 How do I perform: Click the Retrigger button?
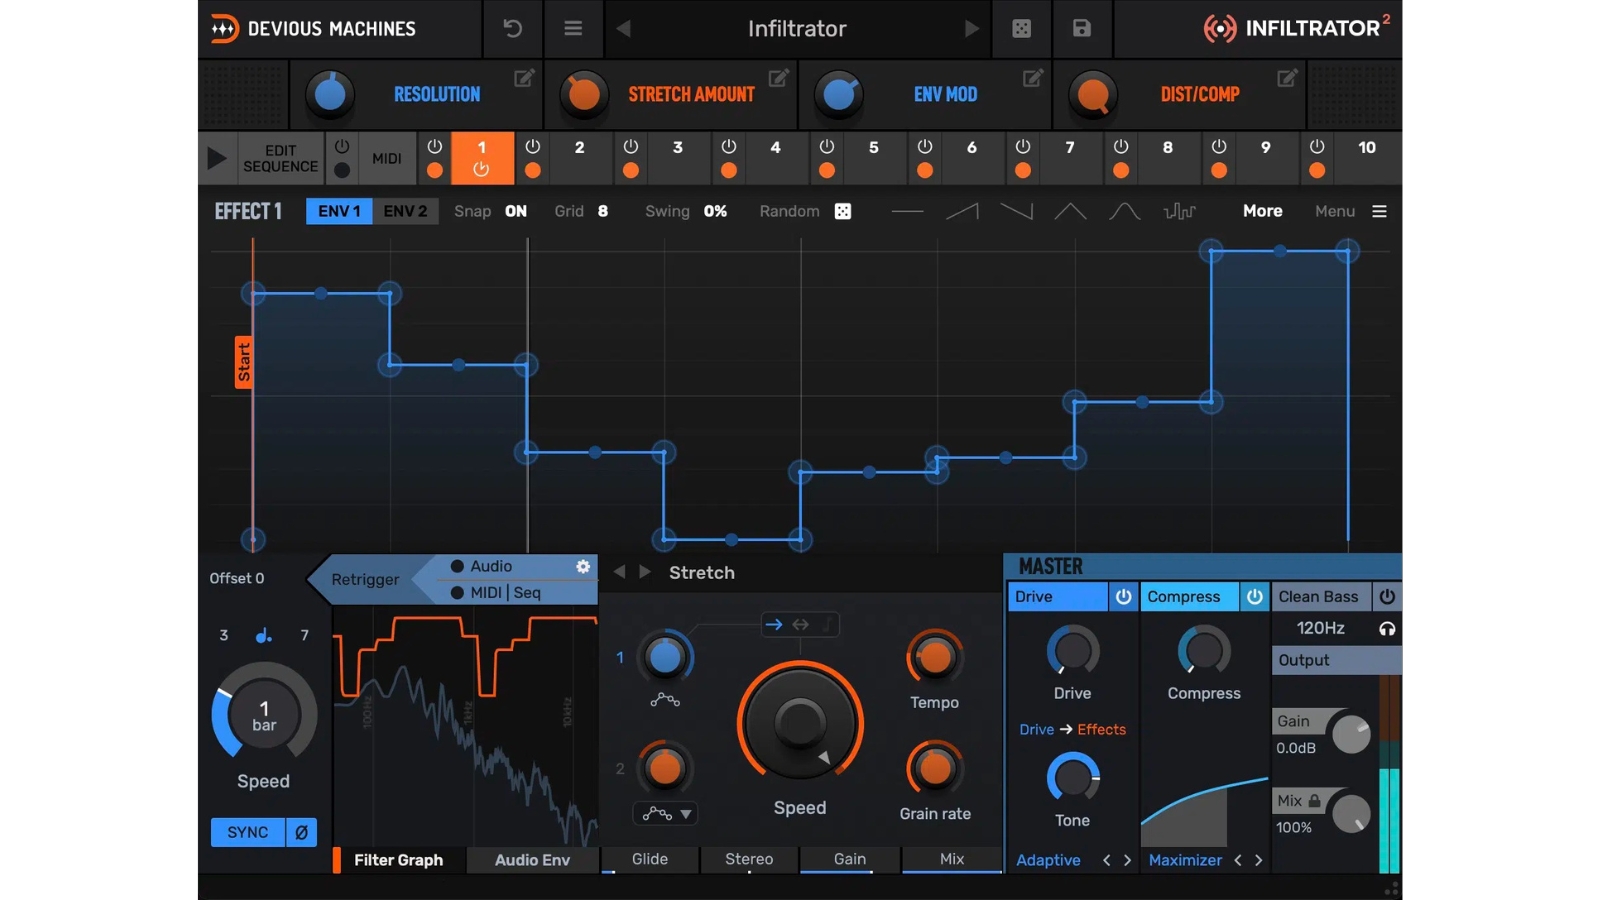click(365, 579)
